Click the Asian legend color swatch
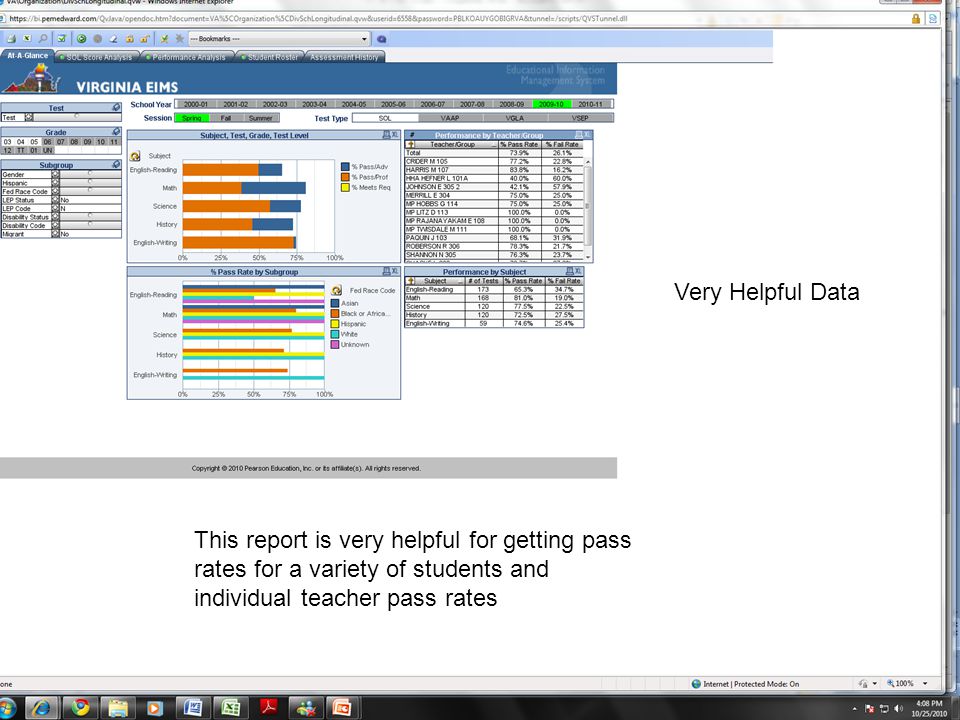The height and width of the screenshot is (720, 960). [x=335, y=303]
